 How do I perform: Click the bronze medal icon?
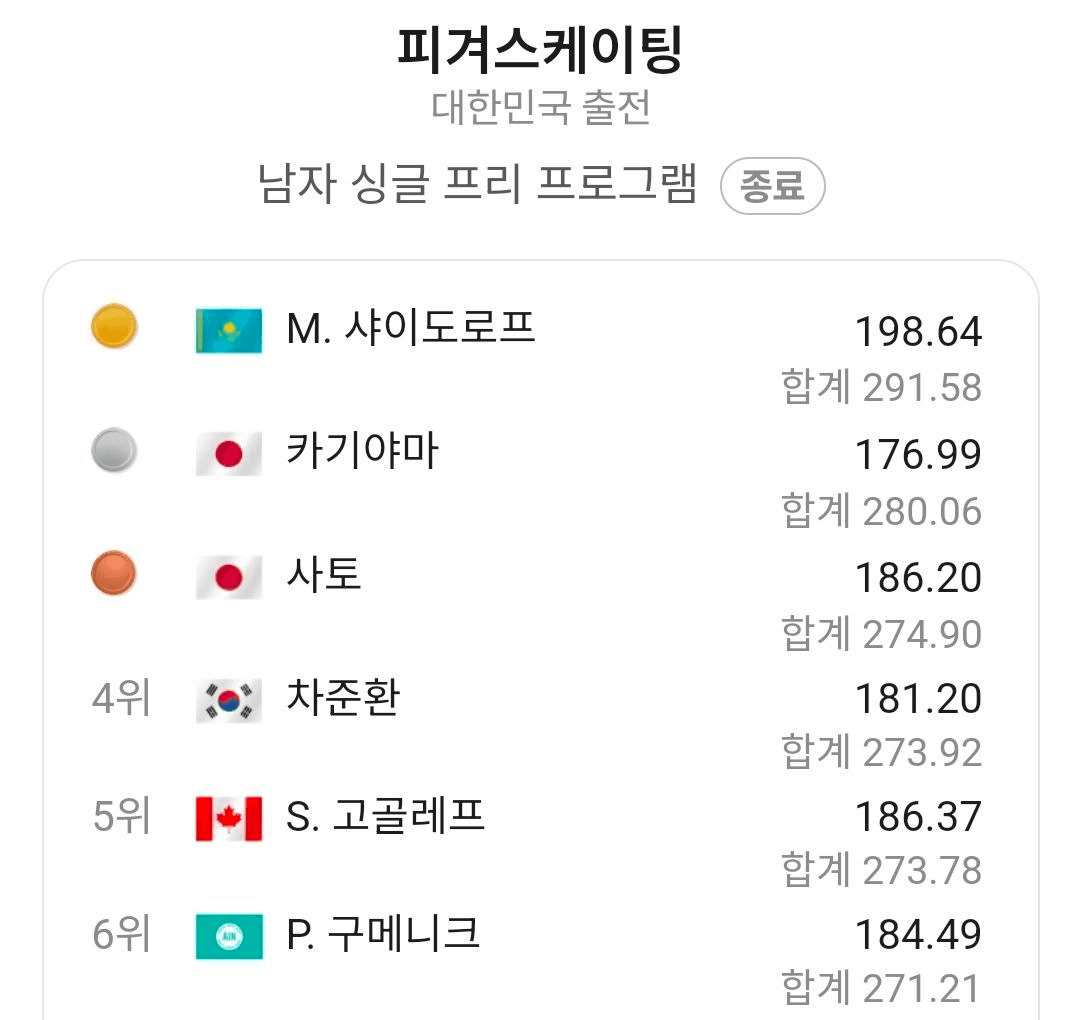click(x=114, y=575)
